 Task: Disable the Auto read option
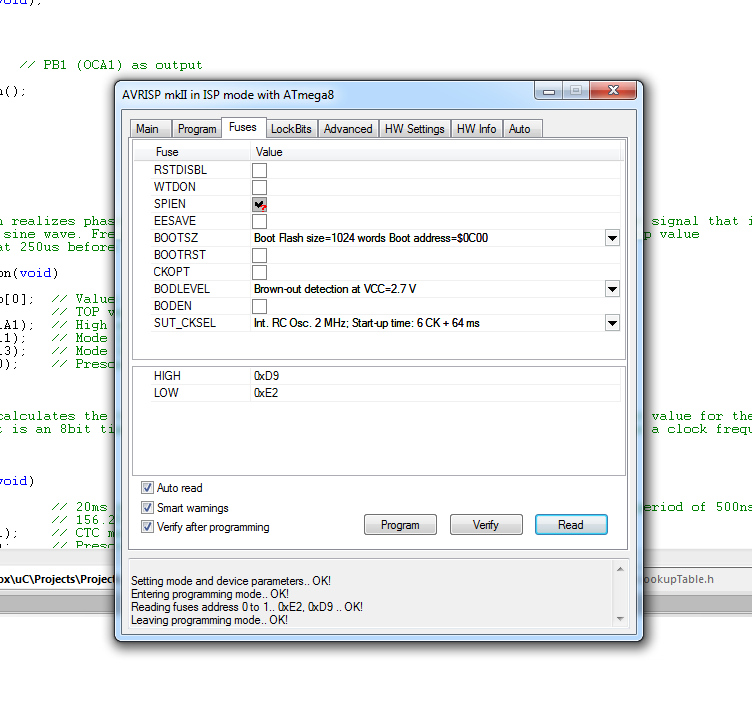pyautogui.click(x=147, y=488)
